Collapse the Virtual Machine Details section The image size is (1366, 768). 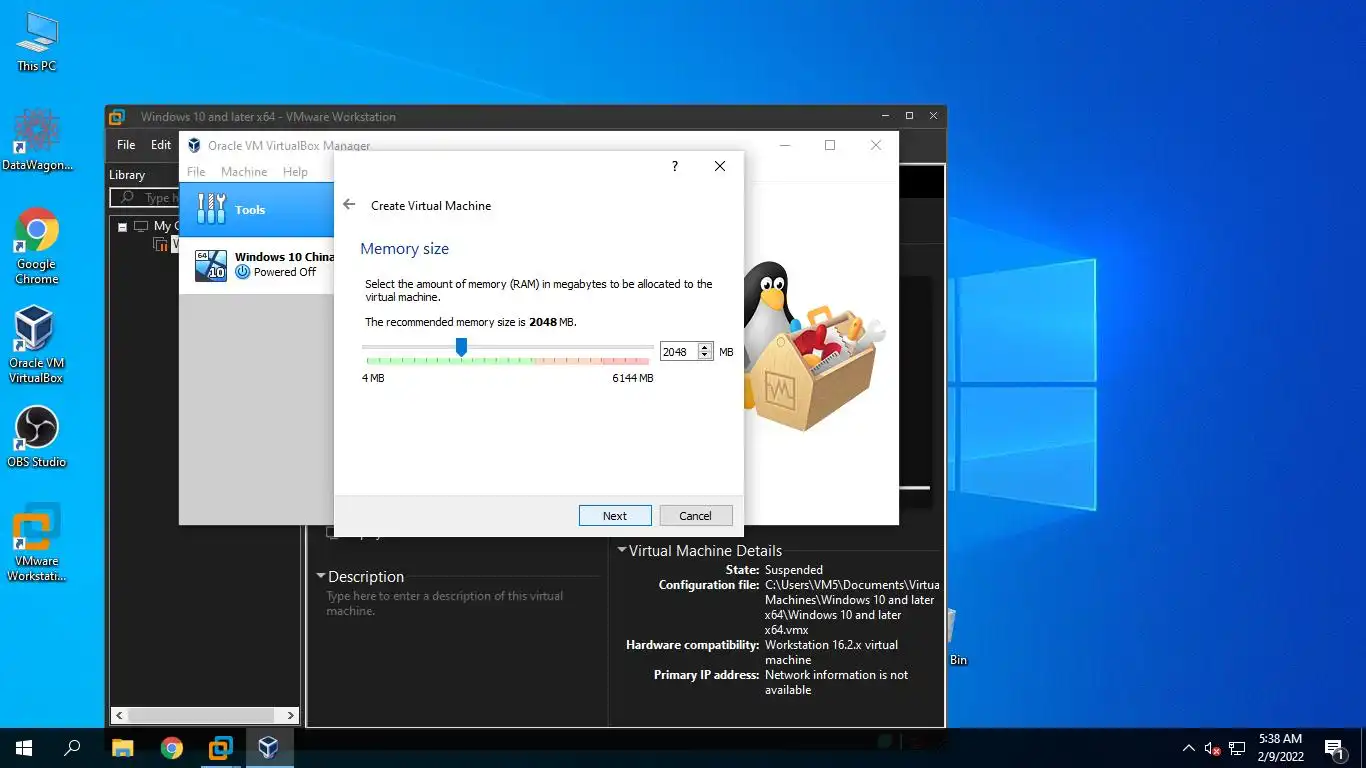tap(621, 550)
